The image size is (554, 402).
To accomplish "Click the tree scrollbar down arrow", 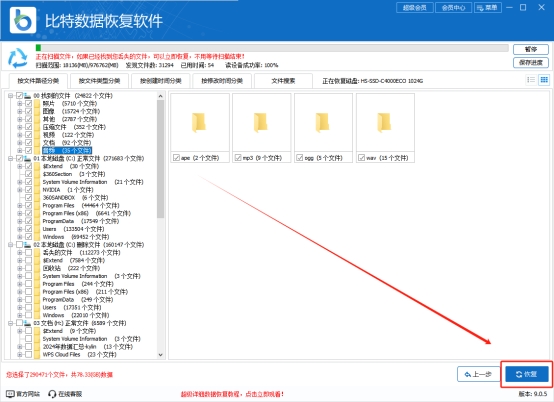I will [160, 355].
